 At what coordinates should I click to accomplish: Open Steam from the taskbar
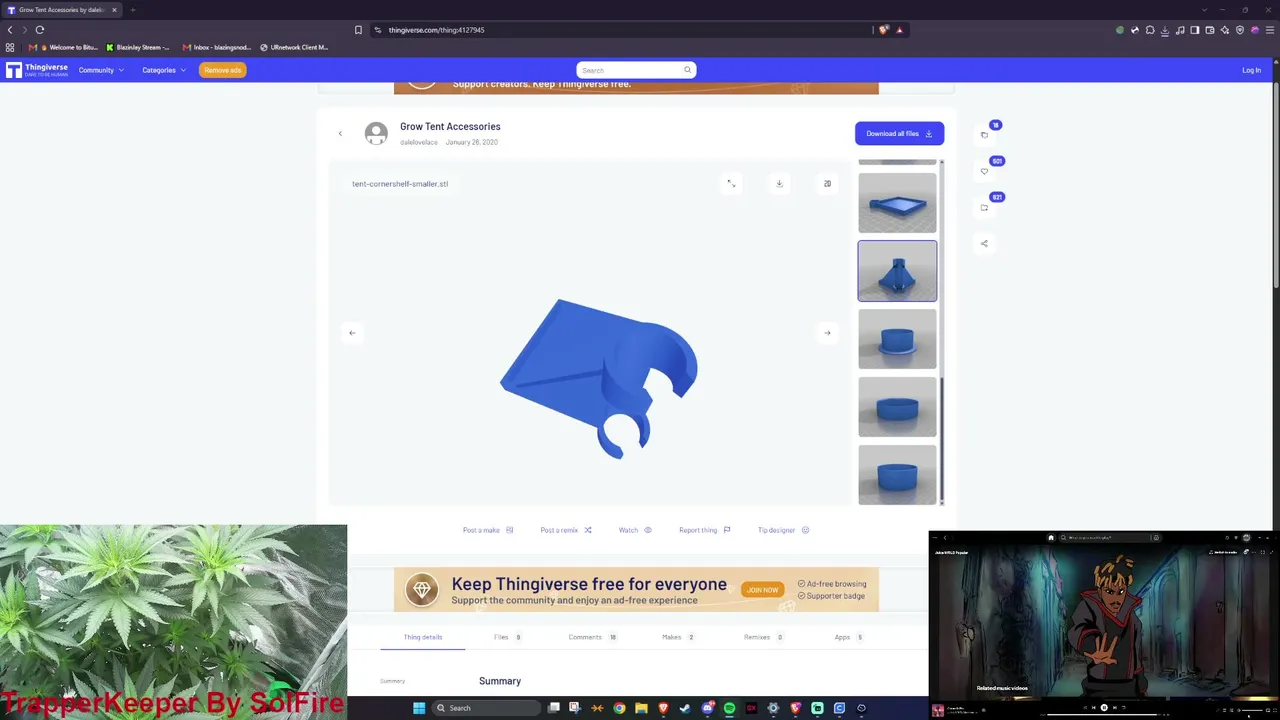click(685, 708)
